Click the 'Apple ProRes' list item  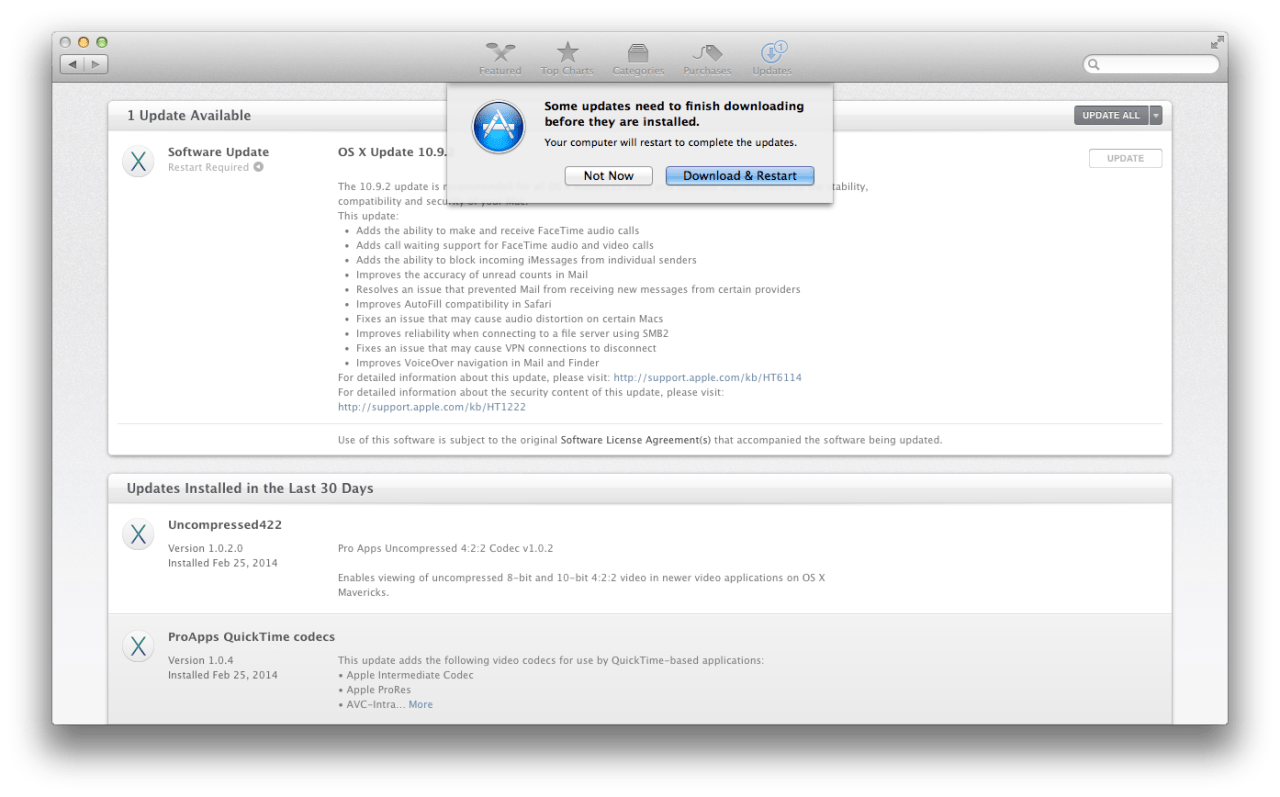click(378, 690)
